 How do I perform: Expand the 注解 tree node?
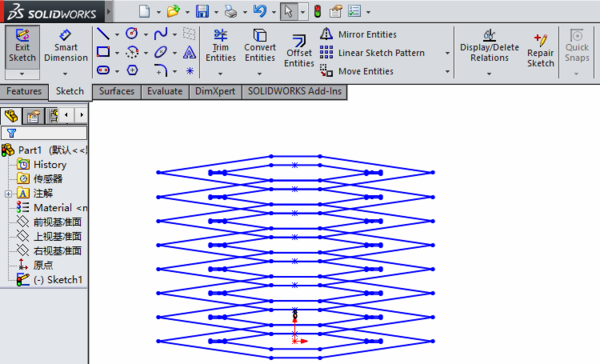point(8,194)
